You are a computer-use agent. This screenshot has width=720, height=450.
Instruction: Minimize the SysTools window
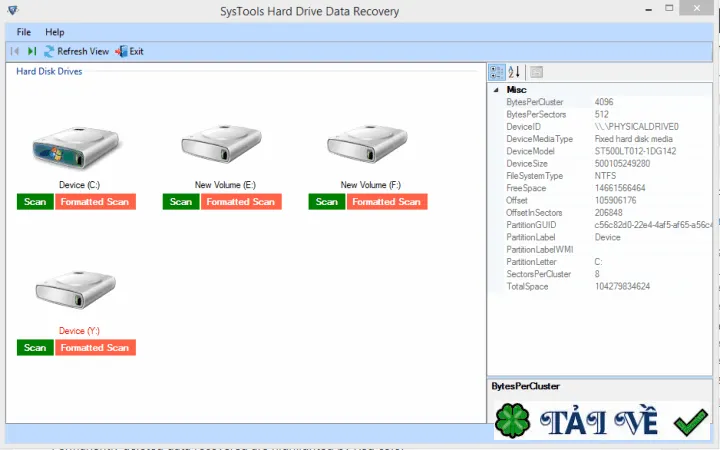click(648, 9)
